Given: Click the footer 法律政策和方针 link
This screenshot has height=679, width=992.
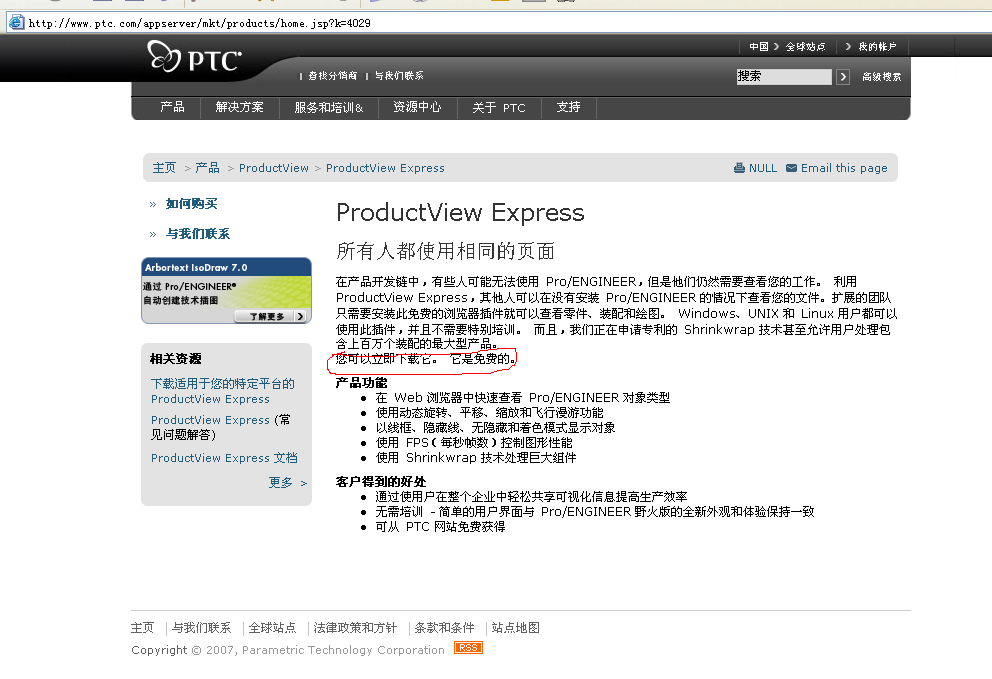Looking at the screenshot, I should pyautogui.click(x=355, y=628).
